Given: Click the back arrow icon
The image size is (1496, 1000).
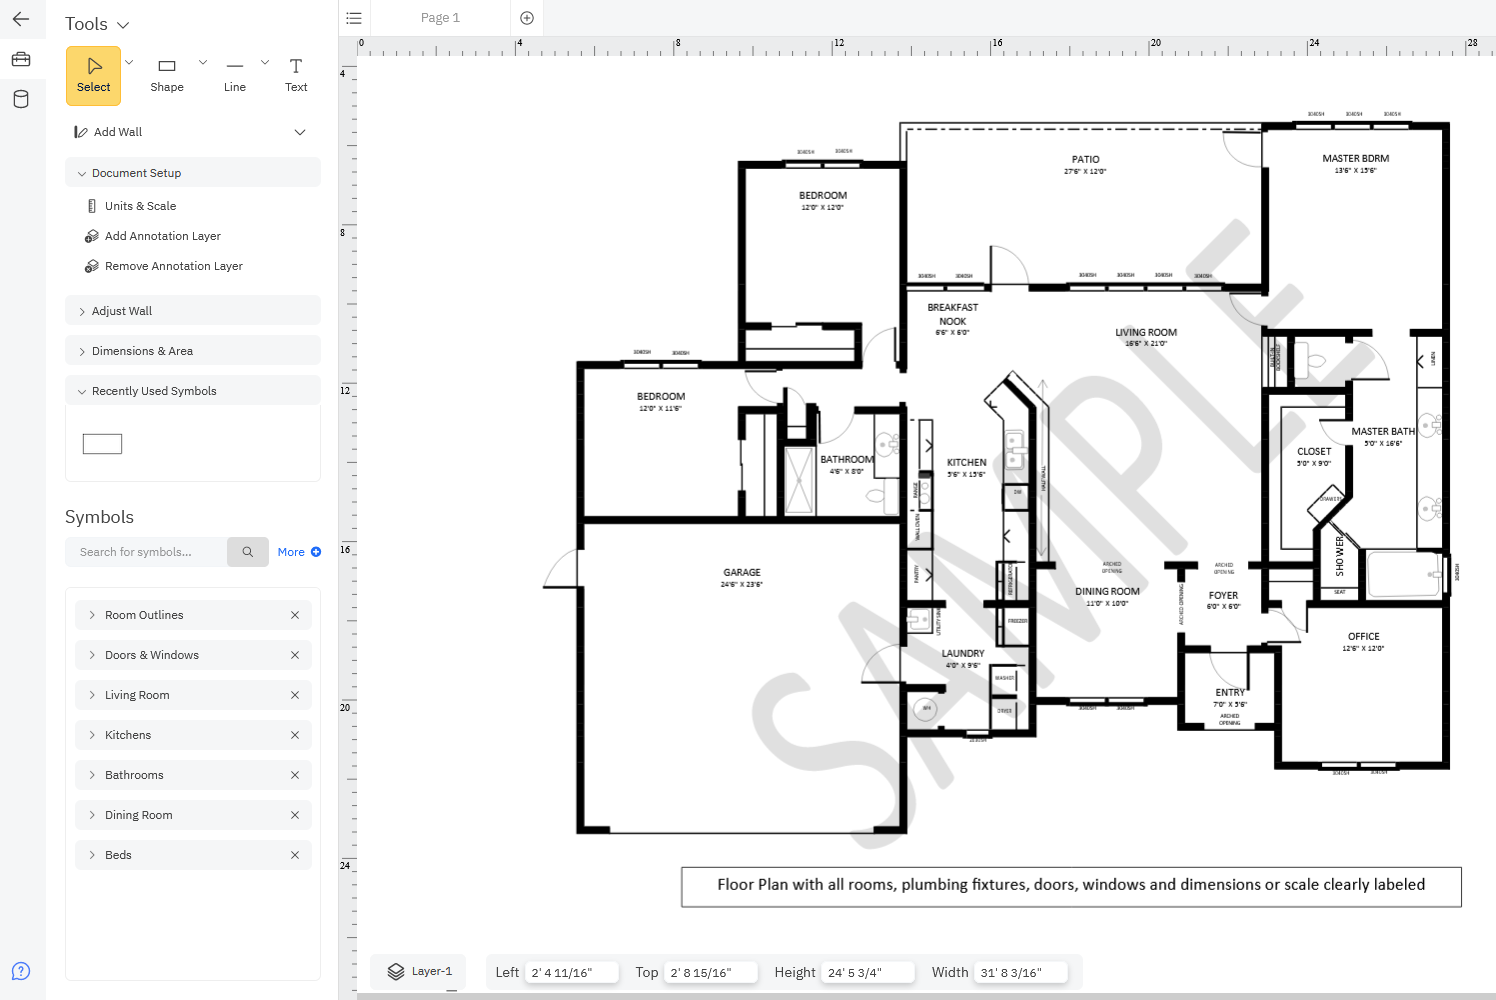Looking at the screenshot, I should coord(21,19).
